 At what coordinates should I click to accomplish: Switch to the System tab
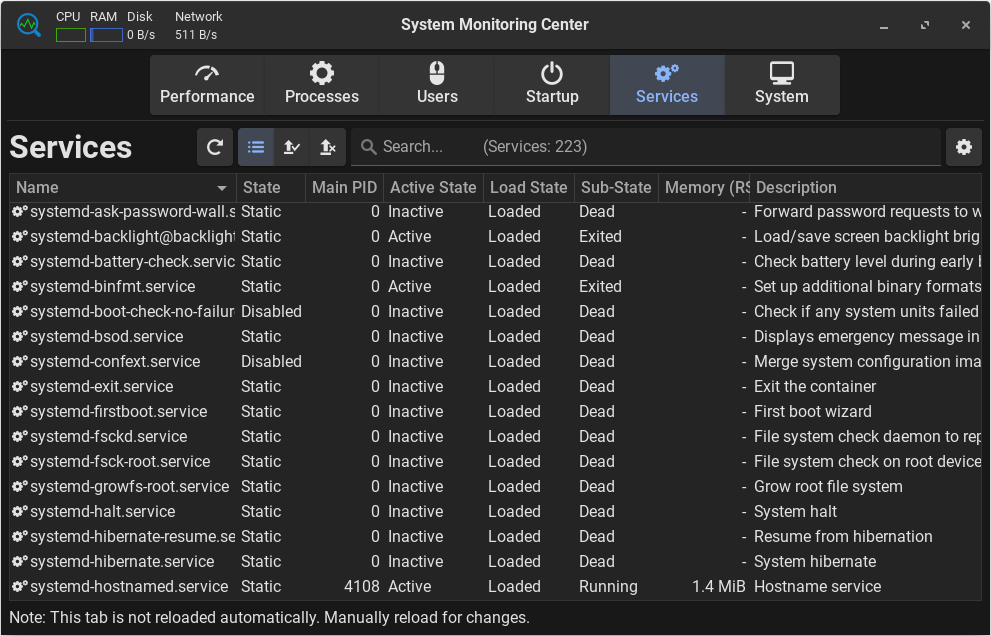click(781, 85)
